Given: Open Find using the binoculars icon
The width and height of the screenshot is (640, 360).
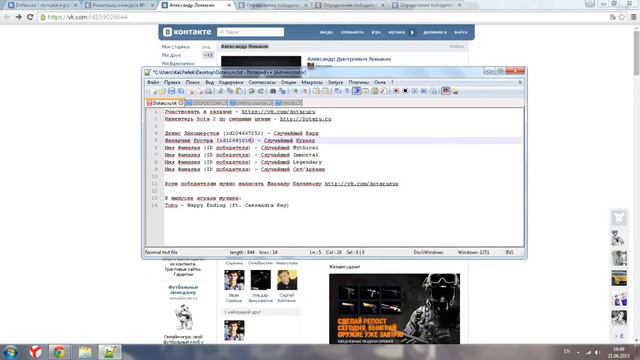Looking at the screenshot, I should [x=273, y=91].
